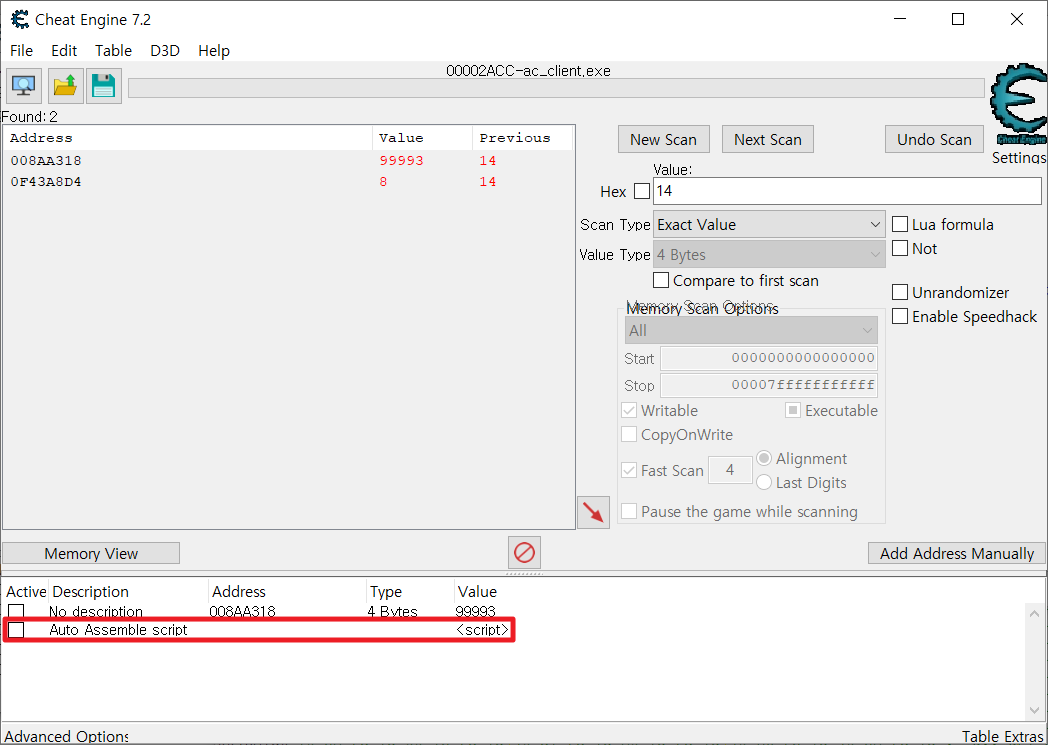The height and width of the screenshot is (745, 1048).
Task: Open Cheat Engine logo settings icon
Action: 1019,105
